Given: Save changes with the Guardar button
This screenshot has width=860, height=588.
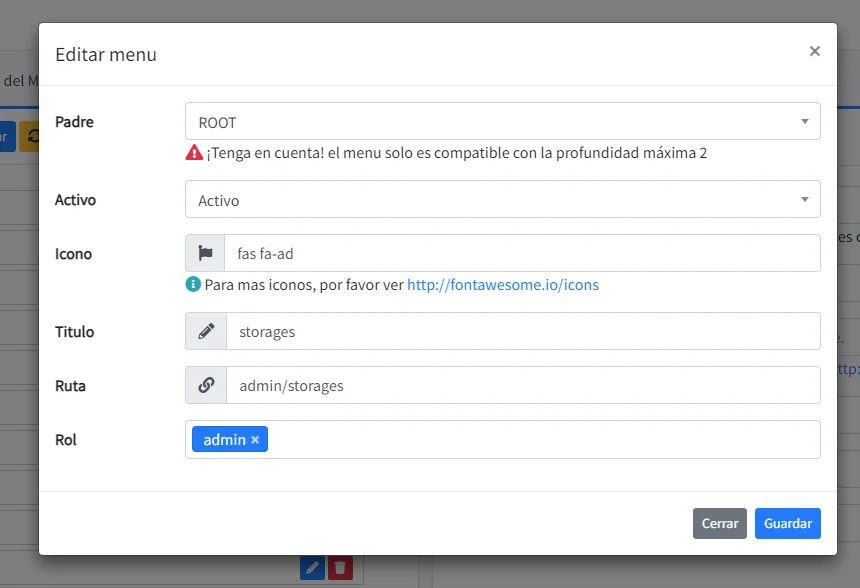Looking at the screenshot, I should (x=787, y=523).
